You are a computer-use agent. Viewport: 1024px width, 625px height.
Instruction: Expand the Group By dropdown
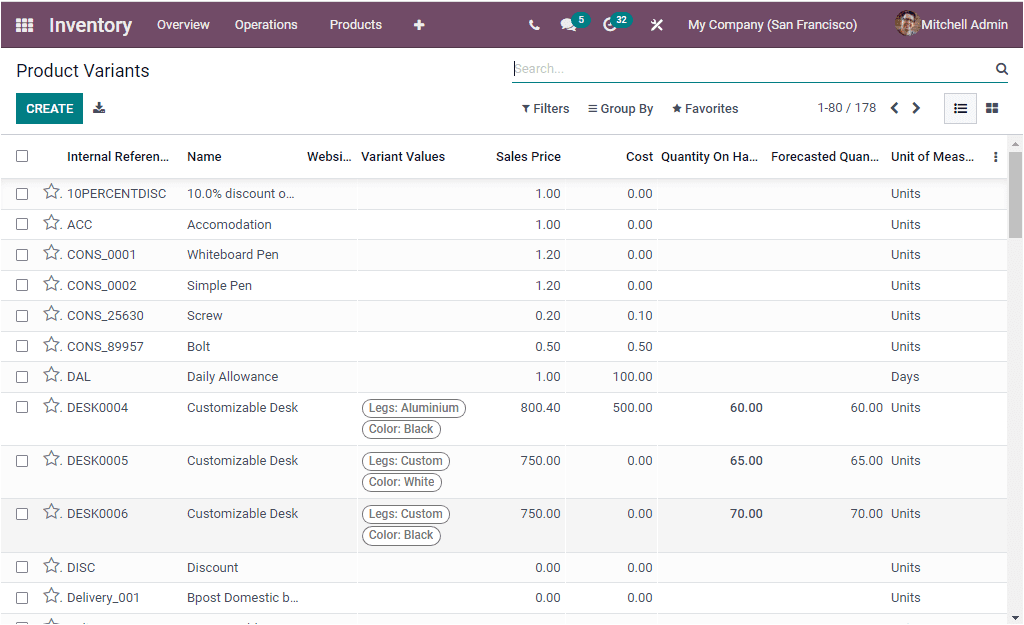click(x=620, y=108)
